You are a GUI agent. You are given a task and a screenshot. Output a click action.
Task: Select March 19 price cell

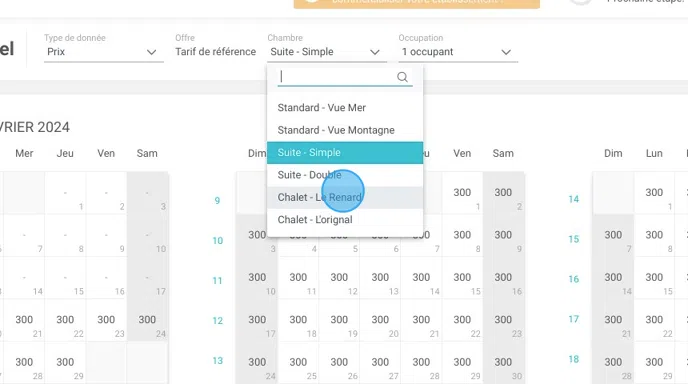pyautogui.click(x=339, y=320)
